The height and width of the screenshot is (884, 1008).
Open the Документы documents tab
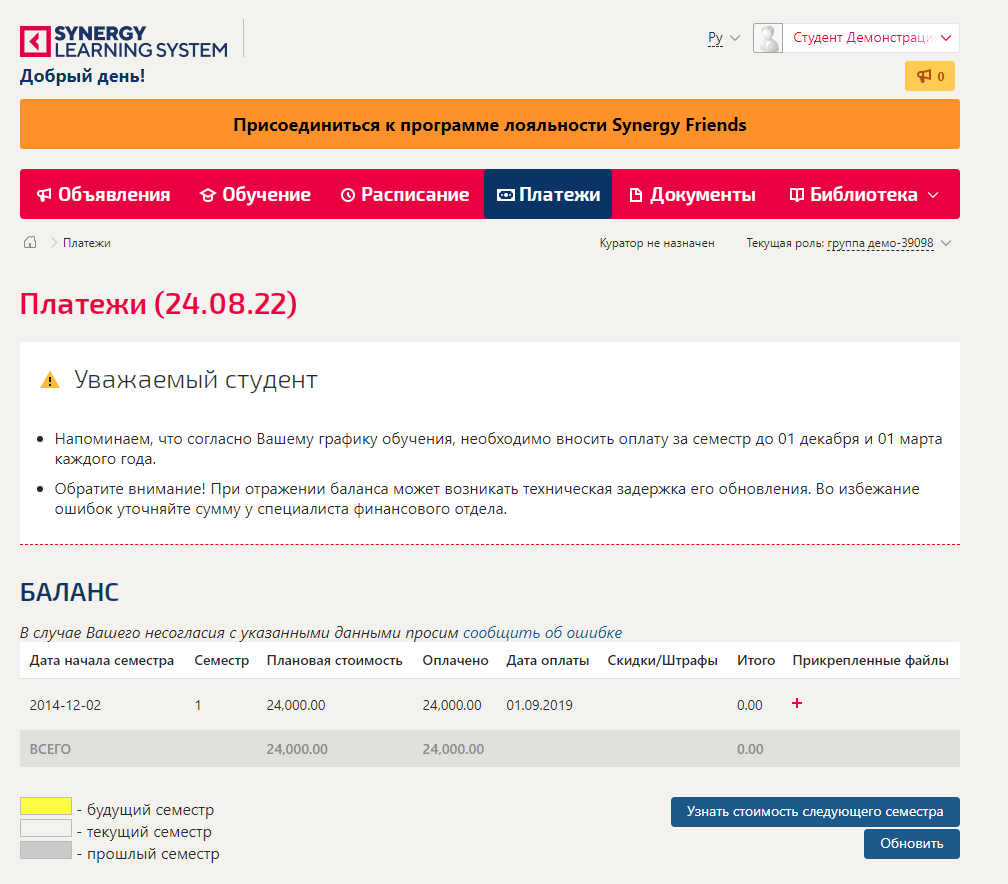pos(692,195)
